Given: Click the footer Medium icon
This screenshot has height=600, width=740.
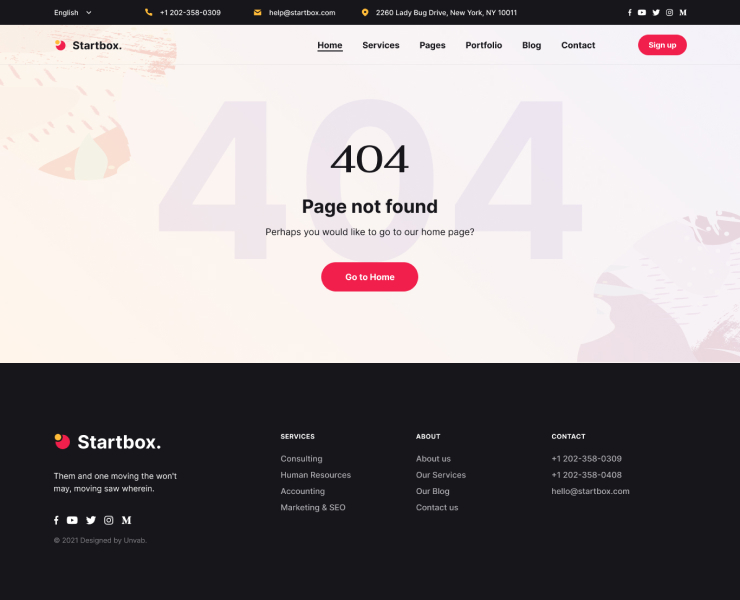Looking at the screenshot, I should point(126,520).
